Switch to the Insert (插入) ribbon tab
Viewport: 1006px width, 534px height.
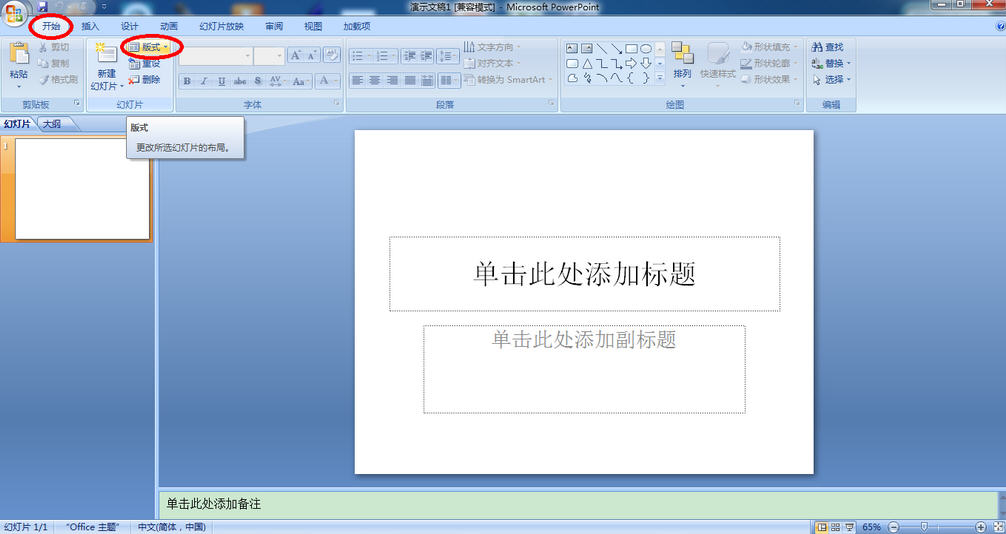(x=90, y=26)
